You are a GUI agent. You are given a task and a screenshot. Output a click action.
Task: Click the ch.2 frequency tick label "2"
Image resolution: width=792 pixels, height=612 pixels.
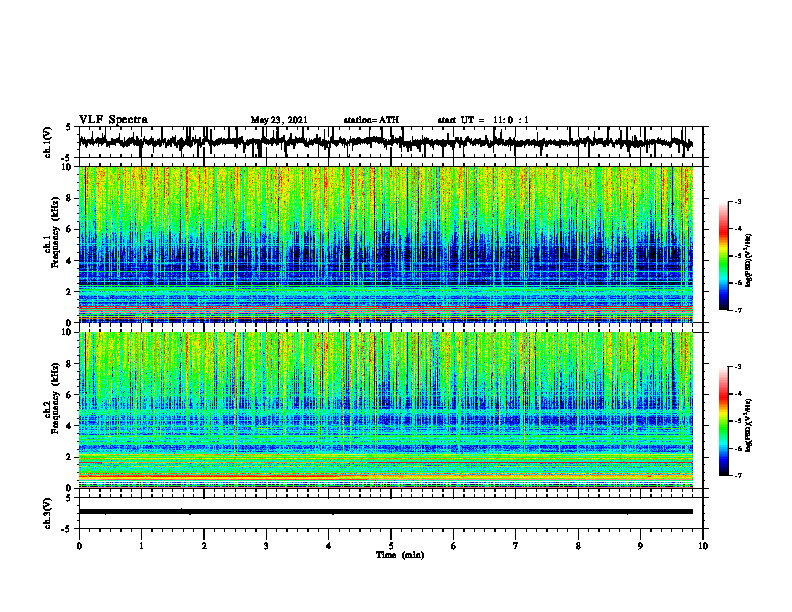70,457
